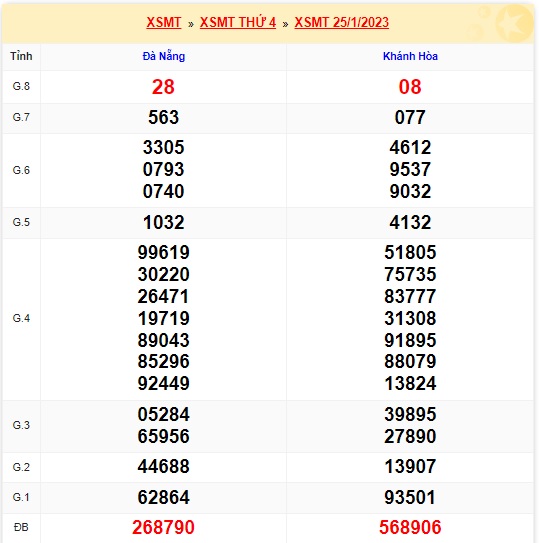
Task: Select G.2 number 13907
Action: [x=410, y=466]
